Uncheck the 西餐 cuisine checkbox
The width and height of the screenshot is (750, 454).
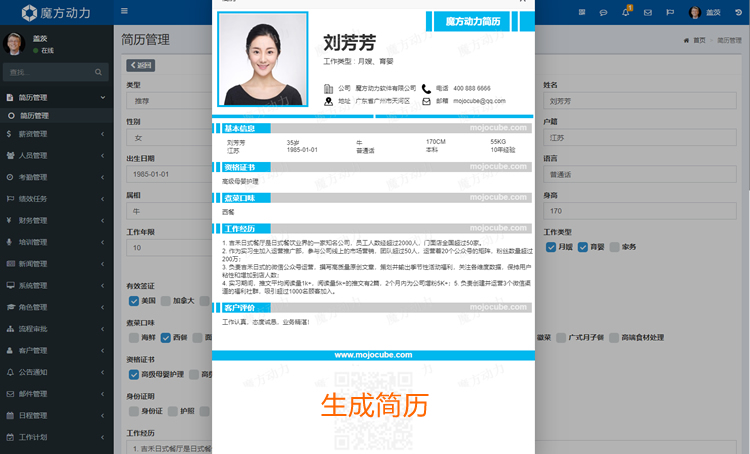point(165,338)
